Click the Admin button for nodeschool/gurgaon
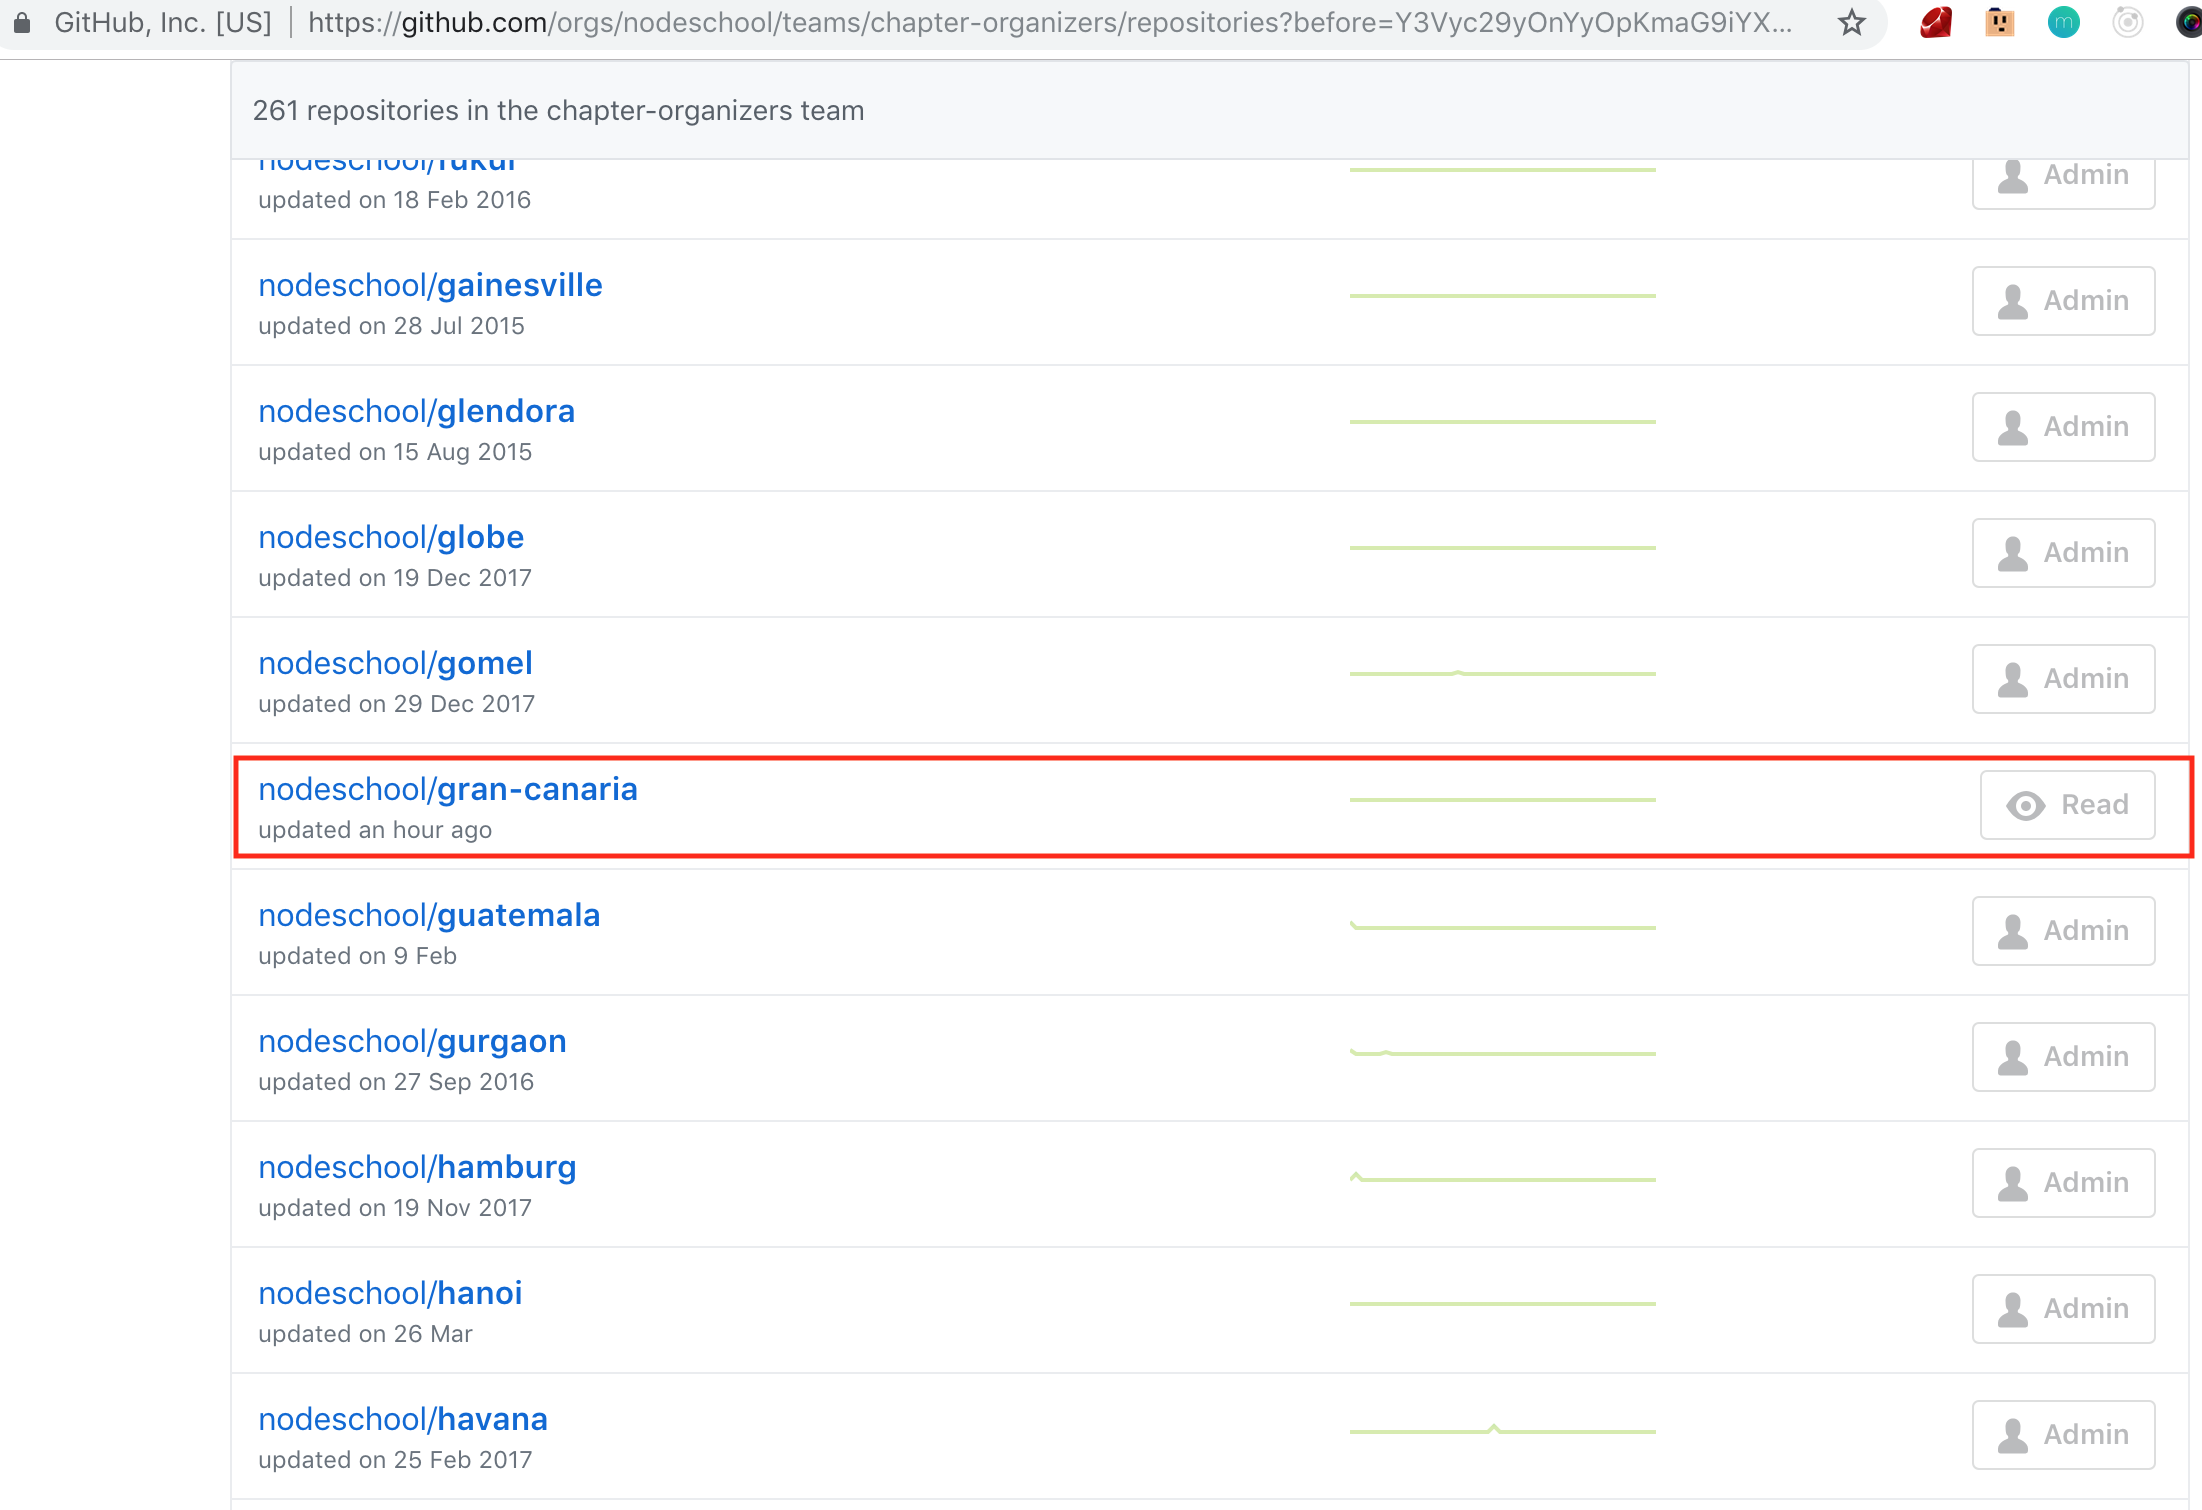The image size is (2202, 1510). click(2063, 1057)
